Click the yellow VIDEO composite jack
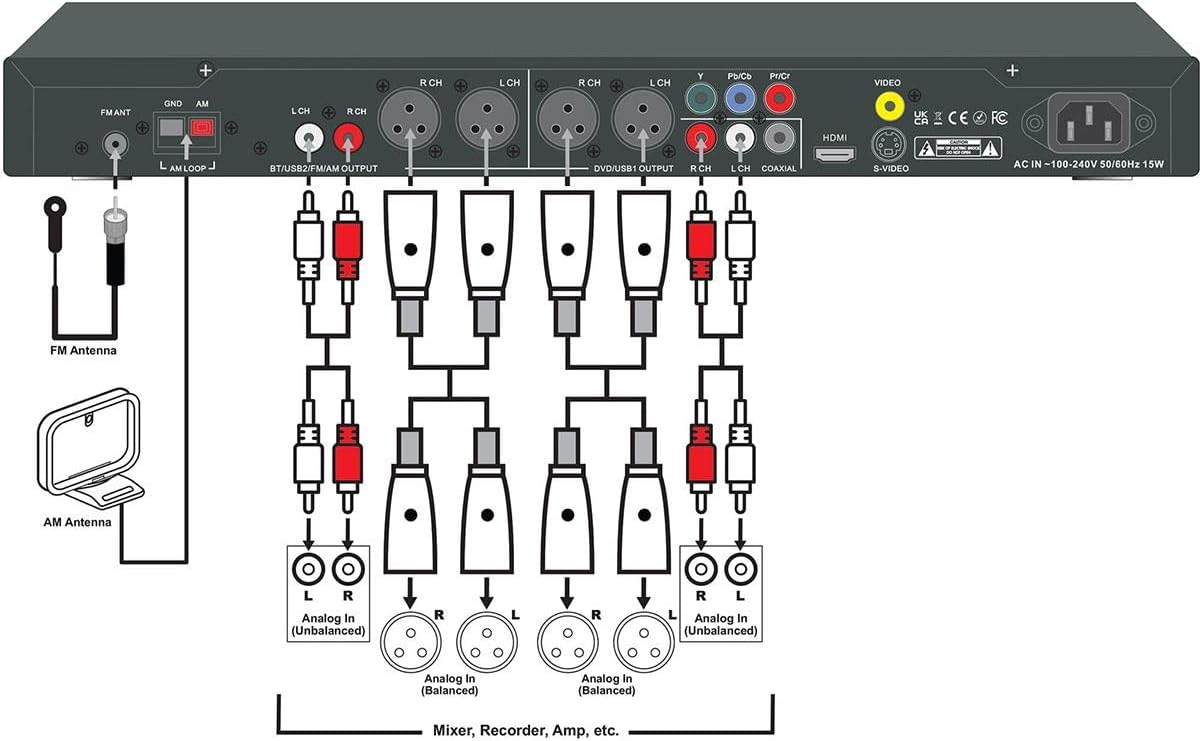 pyautogui.click(x=886, y=103)
